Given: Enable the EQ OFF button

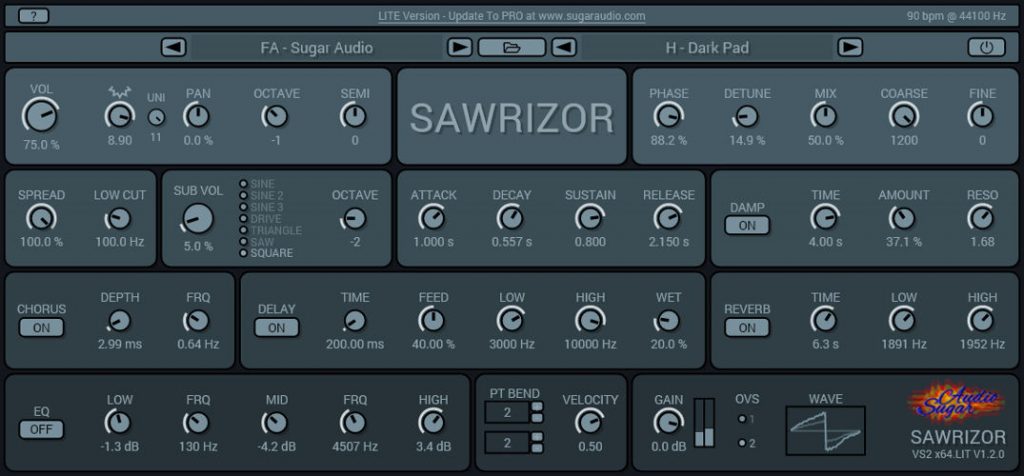Looking at the screenshot, I should point(41,430).
